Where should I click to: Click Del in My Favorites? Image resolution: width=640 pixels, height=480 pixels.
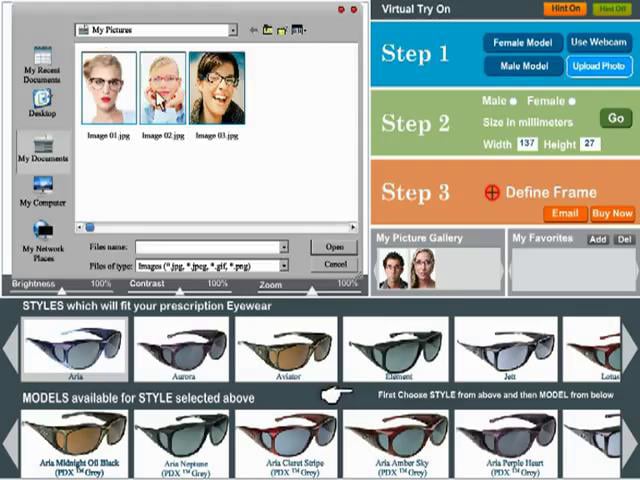pyautogui.click(x=624, y=240)
